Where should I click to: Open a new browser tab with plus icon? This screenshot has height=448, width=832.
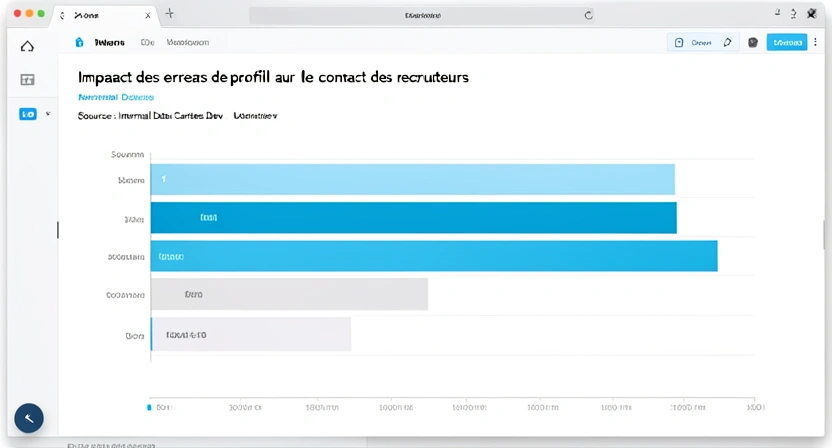pyautogui.click(x=170, y=13)
